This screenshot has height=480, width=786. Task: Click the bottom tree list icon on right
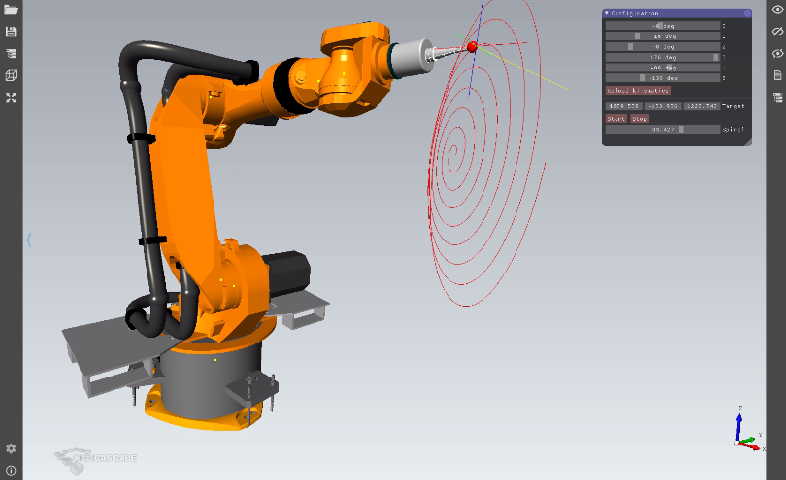pyautogui.click(x=777, y=97)
